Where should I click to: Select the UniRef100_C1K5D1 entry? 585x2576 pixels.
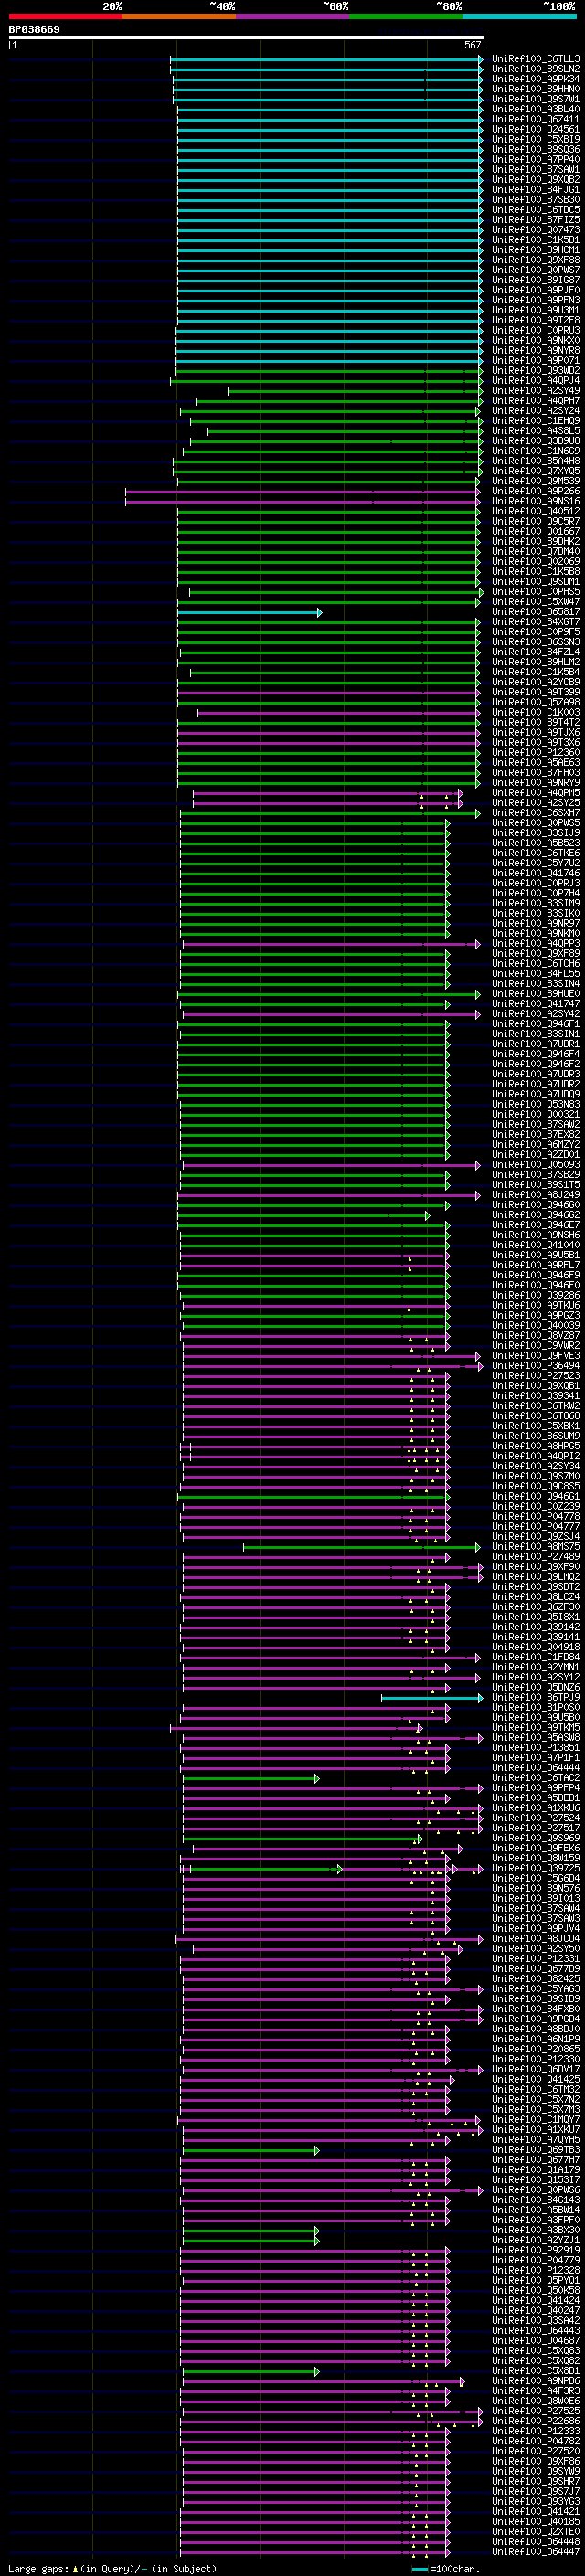coord(535,240)
